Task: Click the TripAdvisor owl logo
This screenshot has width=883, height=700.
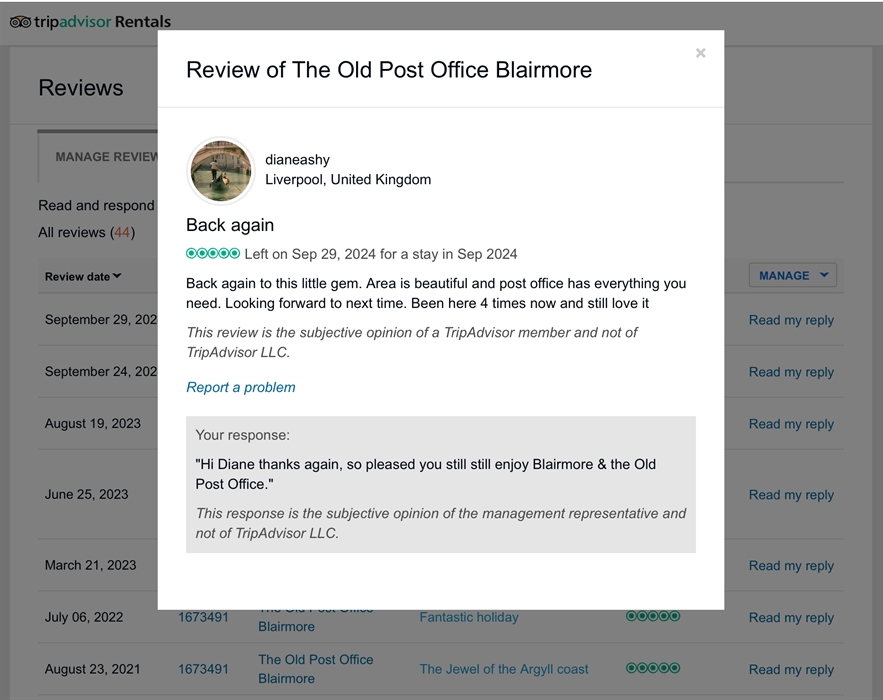Action: coord(20,21)
